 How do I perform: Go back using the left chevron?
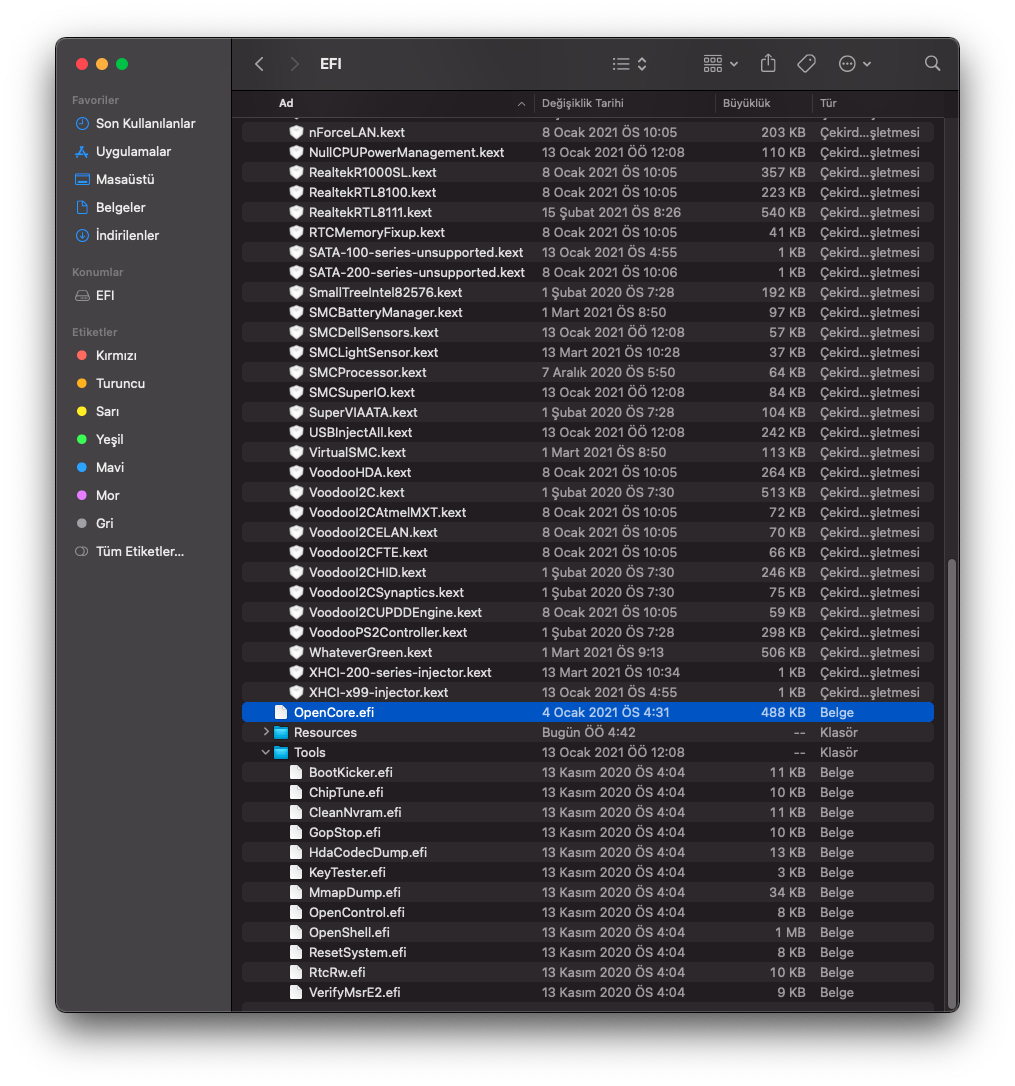coord(259,64)
